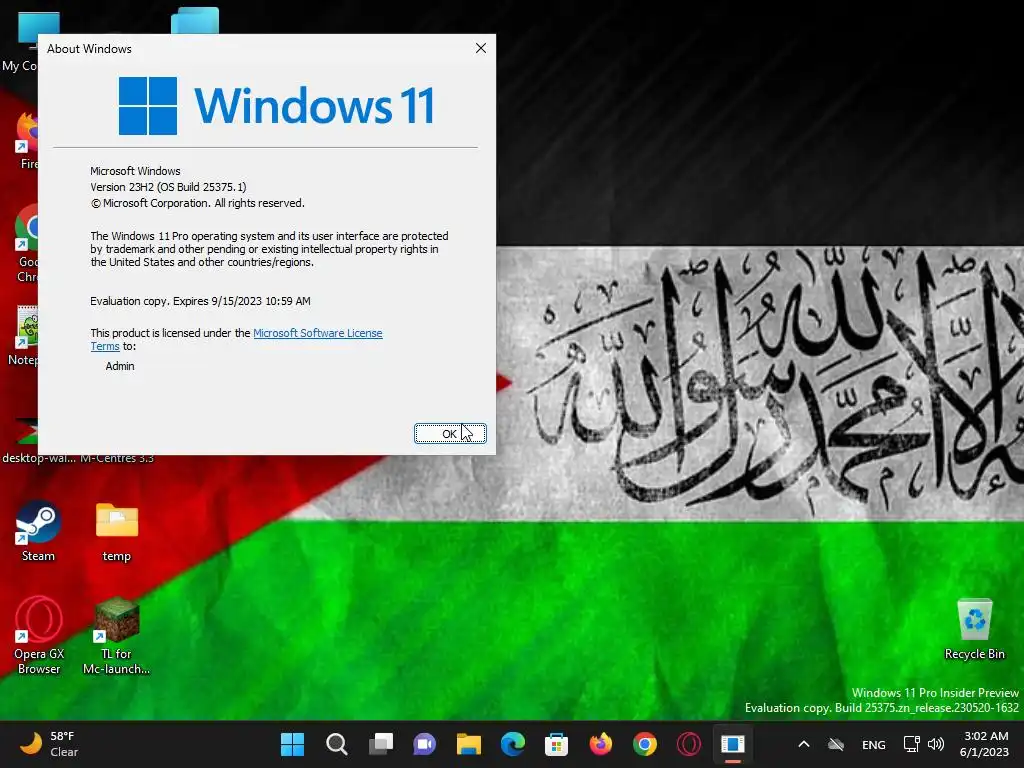Launch Opera GX Browser desktop shortcut
The width and height of the screenshot is (1024, 768).
point(39,635)
